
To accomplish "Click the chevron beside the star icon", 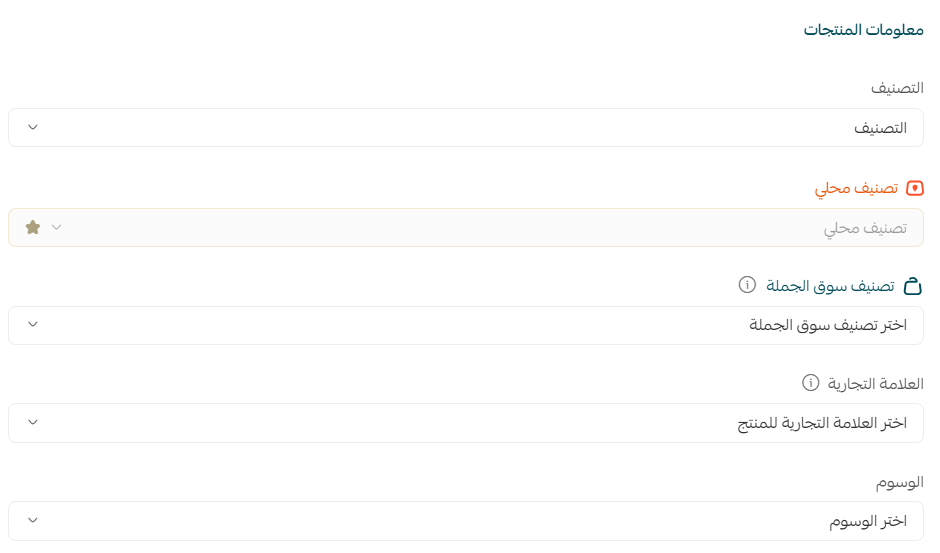I will click(57, 227).
